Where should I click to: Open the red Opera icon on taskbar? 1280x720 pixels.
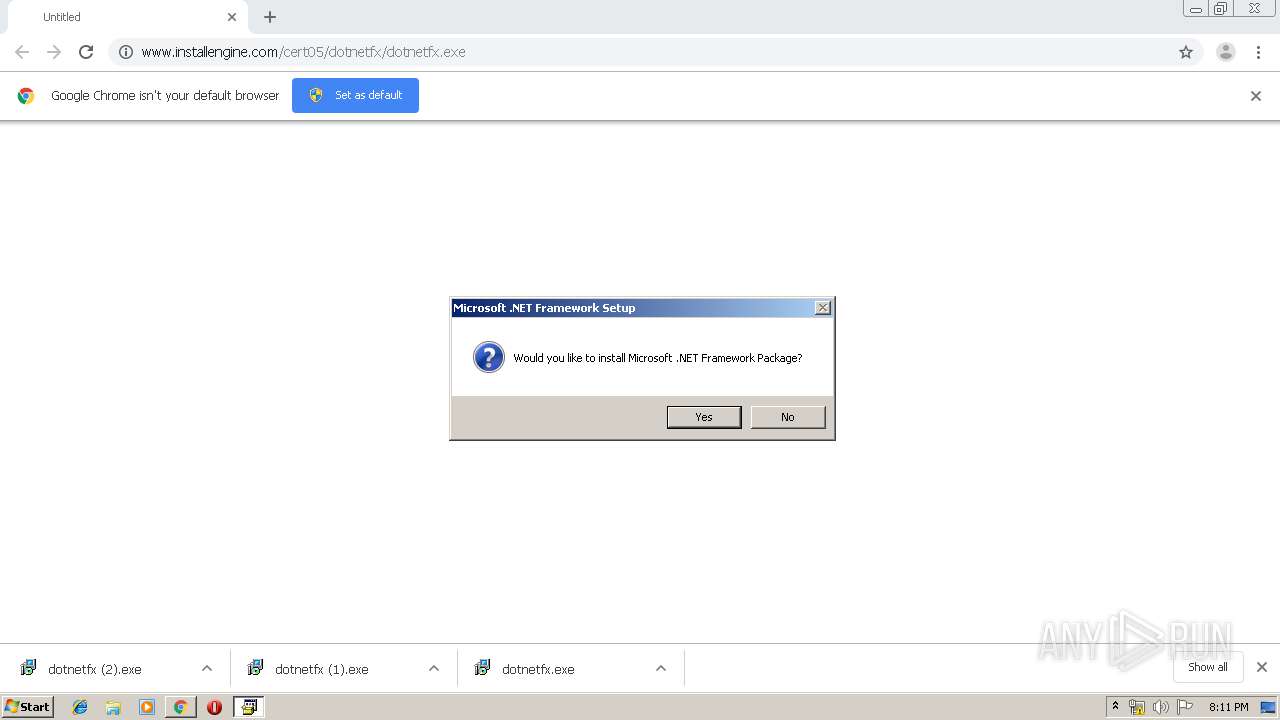click(x=214, y=707)
